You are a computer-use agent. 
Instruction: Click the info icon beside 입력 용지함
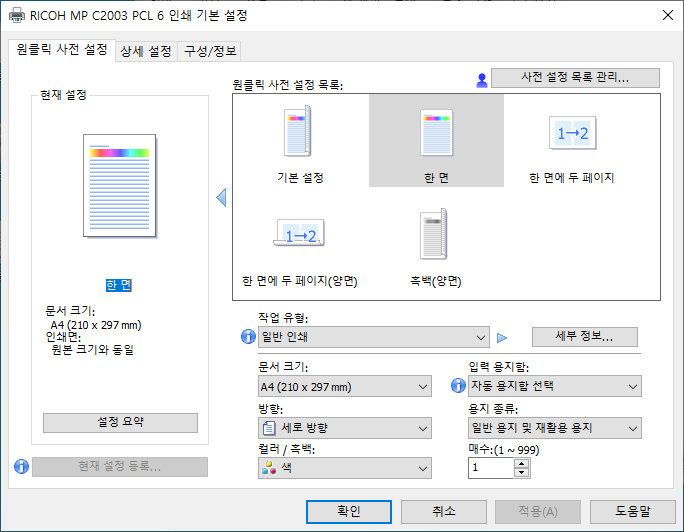458,385
